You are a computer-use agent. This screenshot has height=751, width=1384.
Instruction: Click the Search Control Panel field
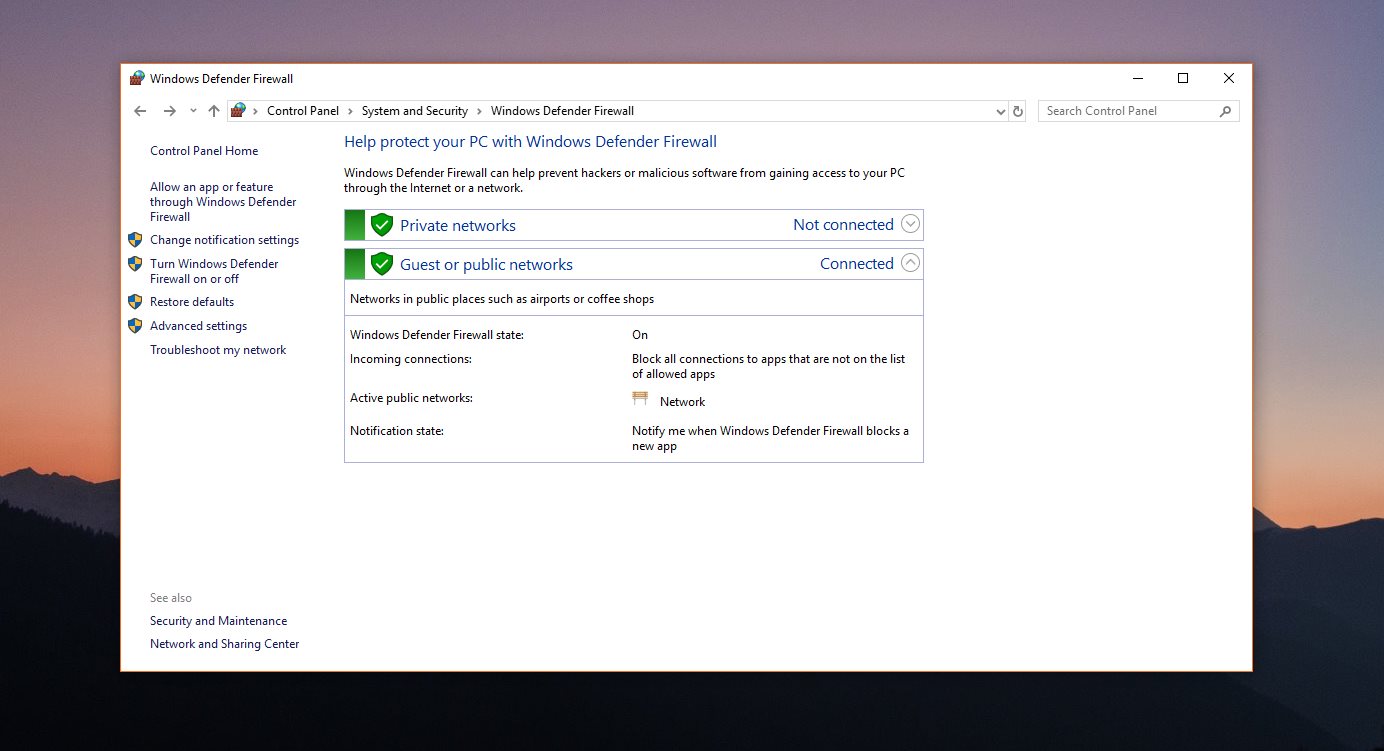click(1128, 111)
